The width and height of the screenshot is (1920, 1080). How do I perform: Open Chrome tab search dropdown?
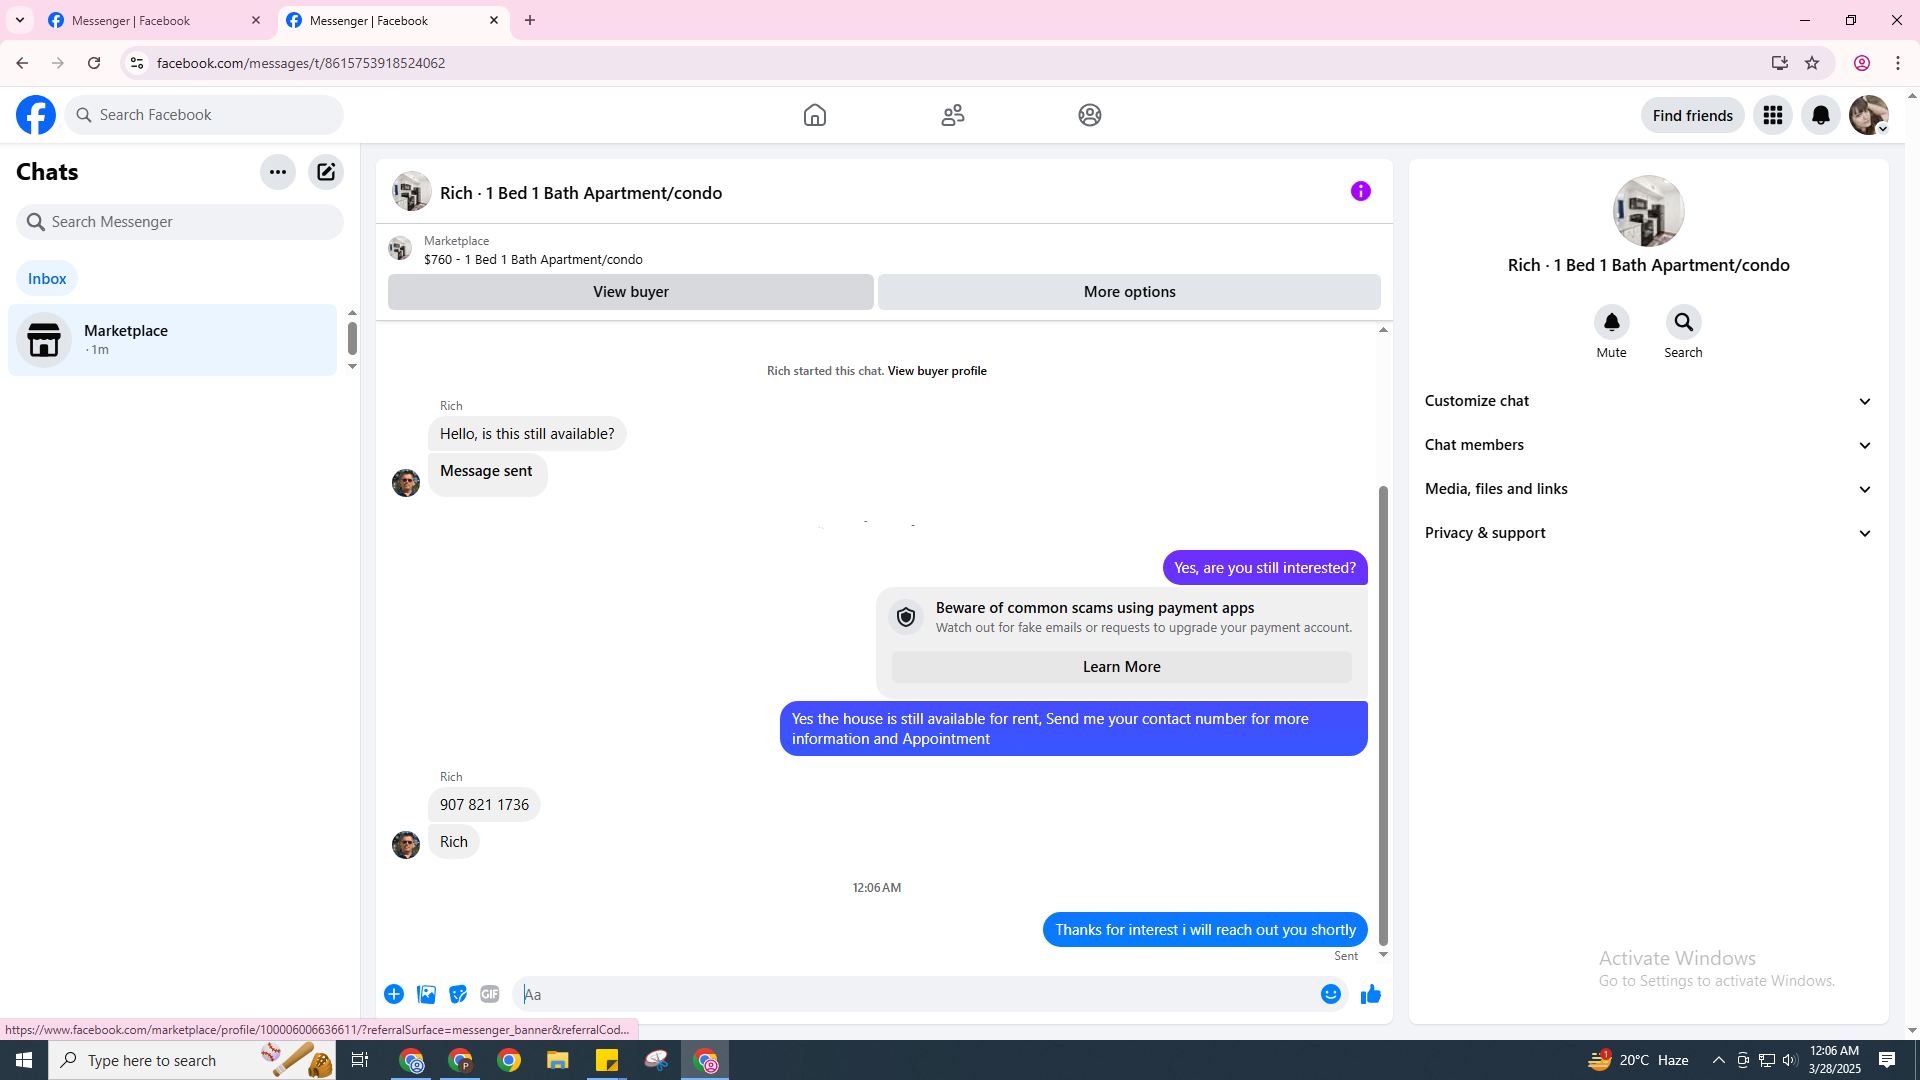(x=20, y=20)
